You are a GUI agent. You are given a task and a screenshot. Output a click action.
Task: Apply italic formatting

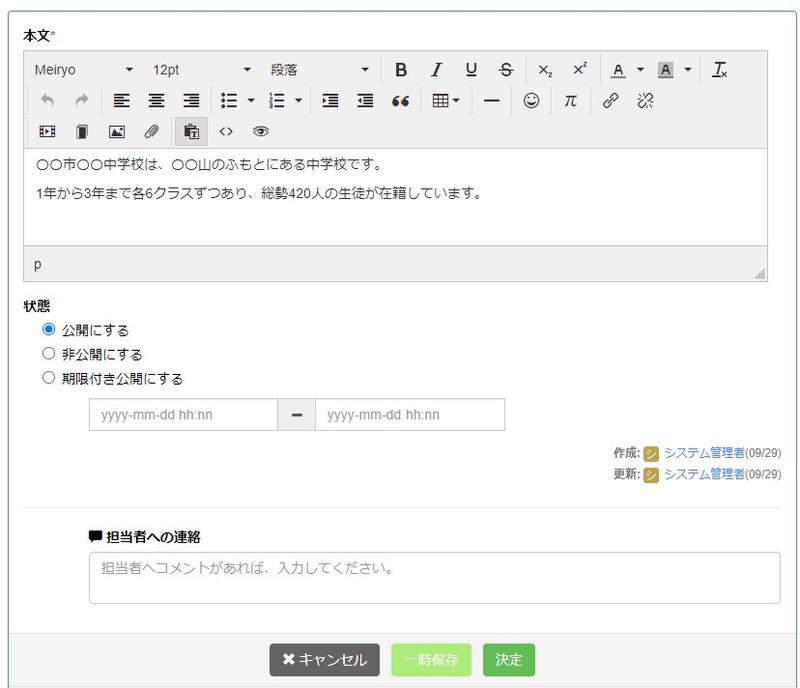(436, 70)
